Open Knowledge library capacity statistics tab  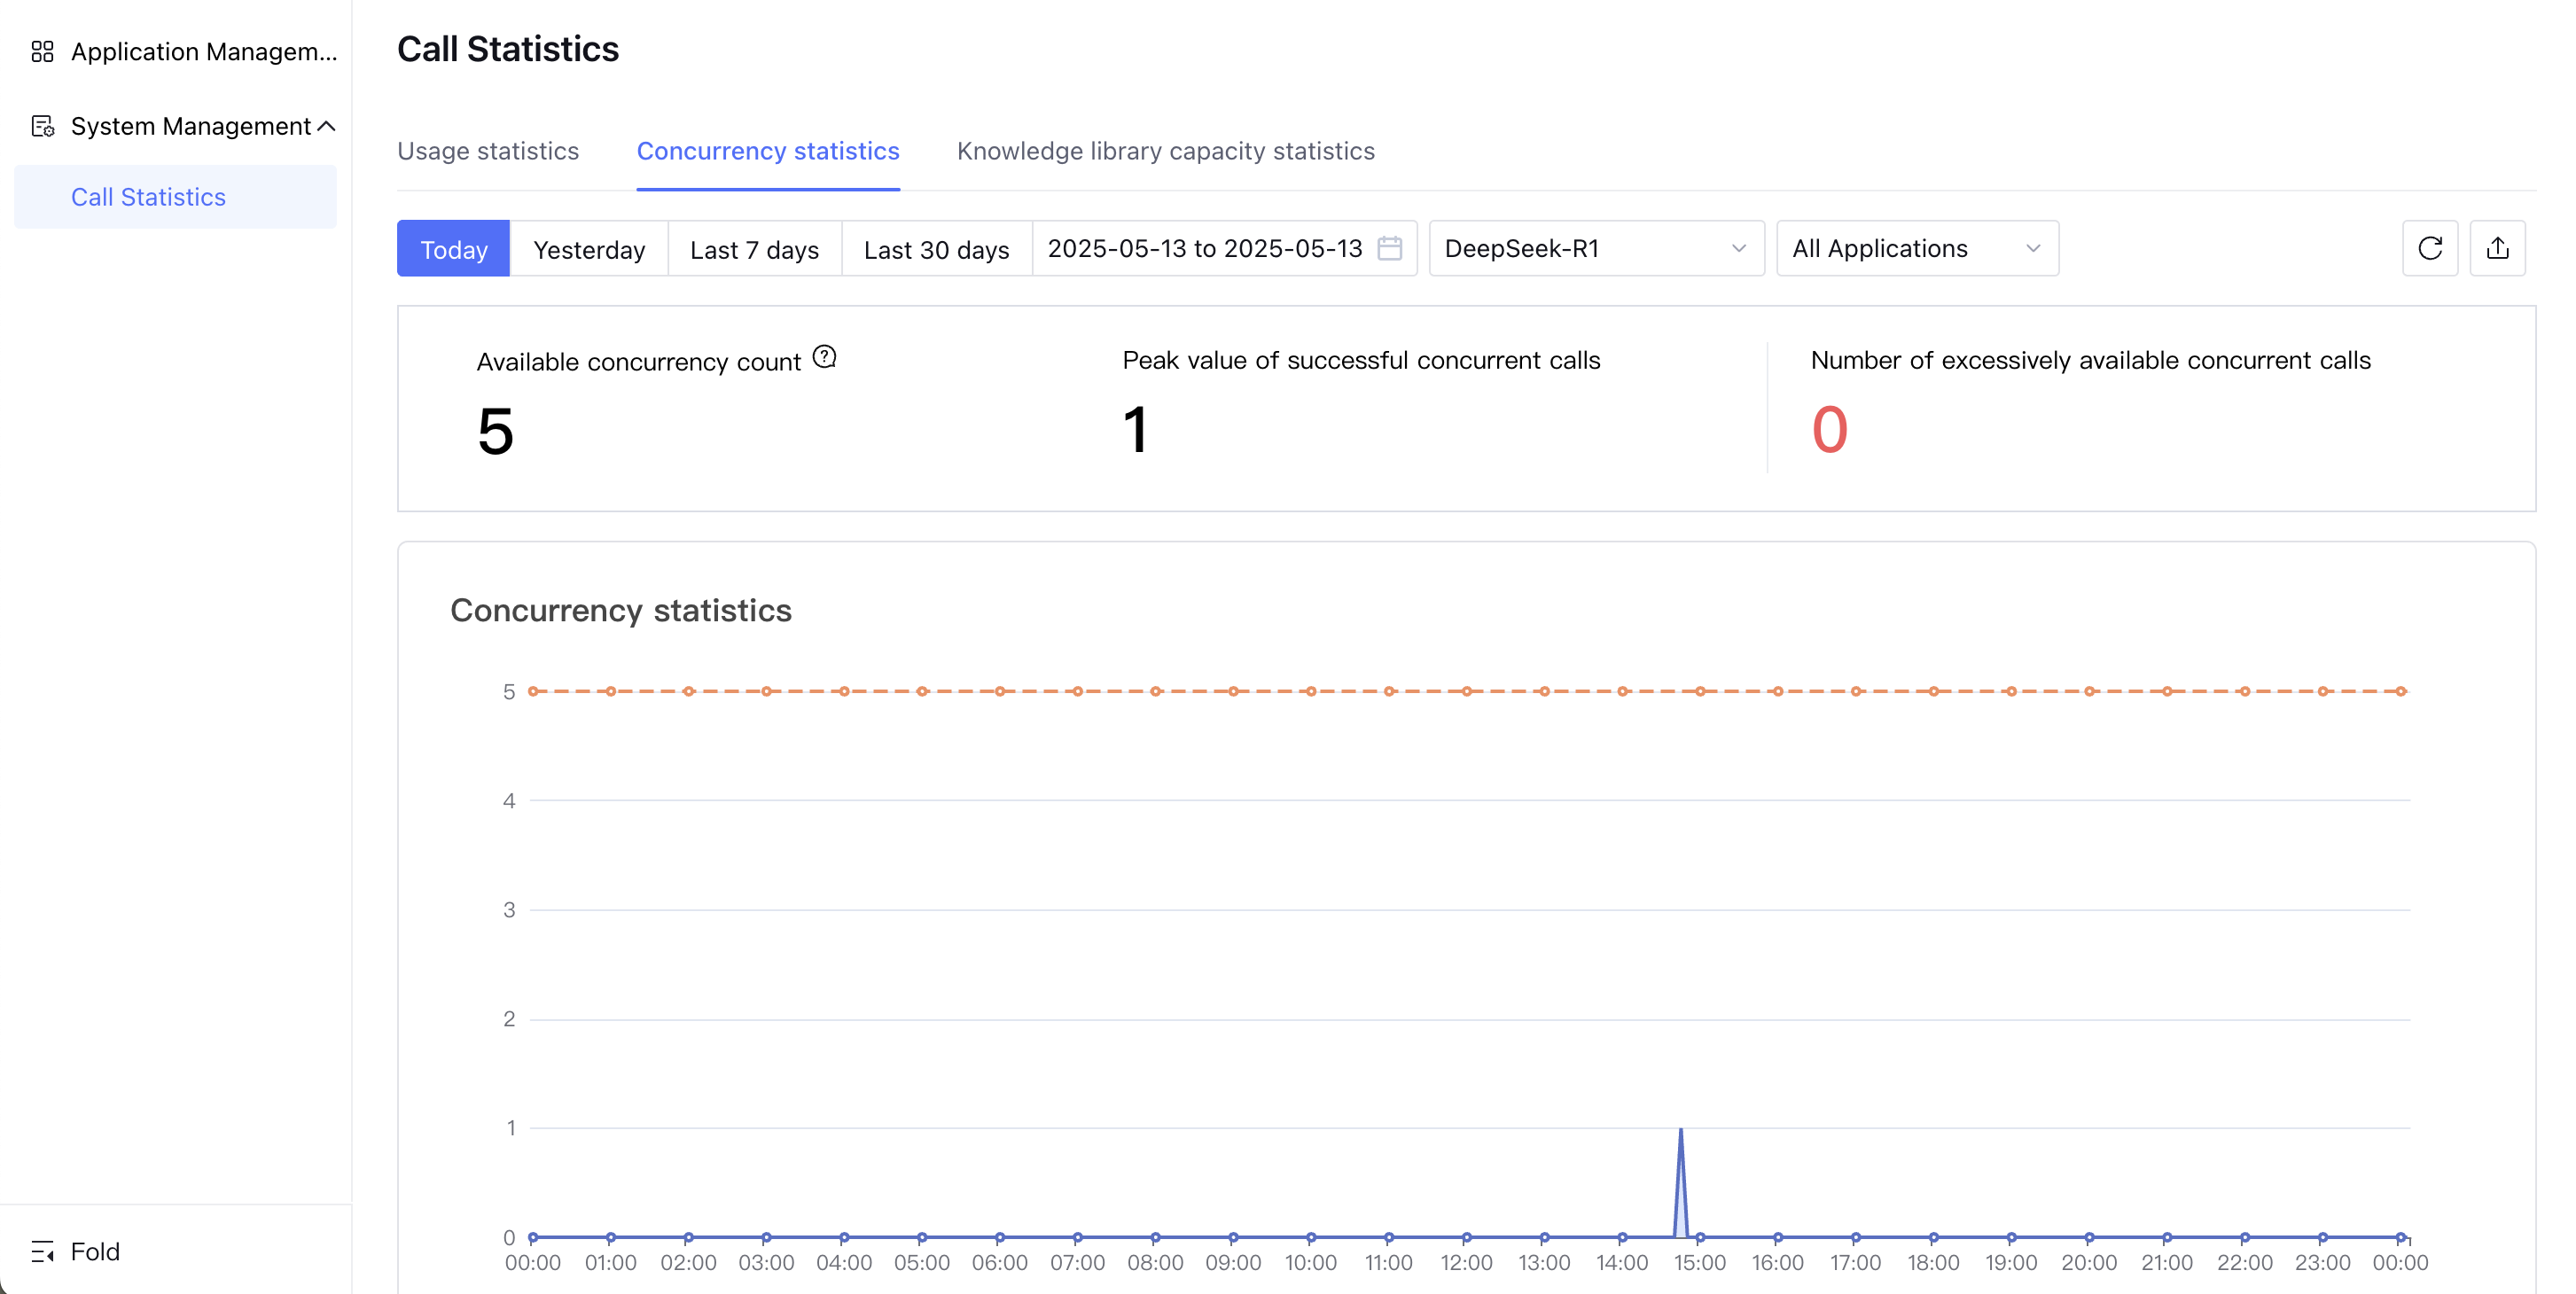pos(1165,151)
